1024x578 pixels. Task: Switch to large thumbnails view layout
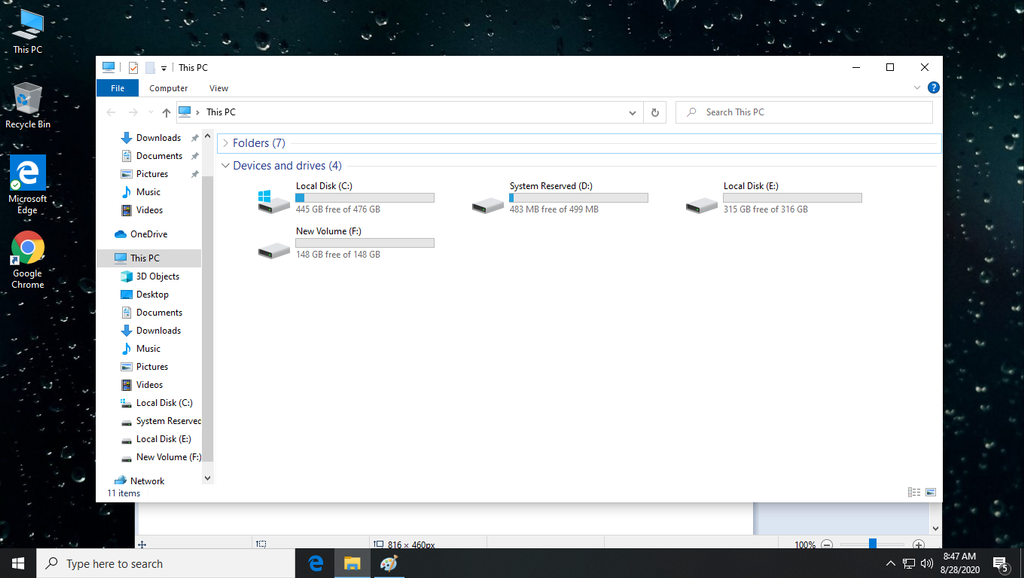(x=930, y=492)
